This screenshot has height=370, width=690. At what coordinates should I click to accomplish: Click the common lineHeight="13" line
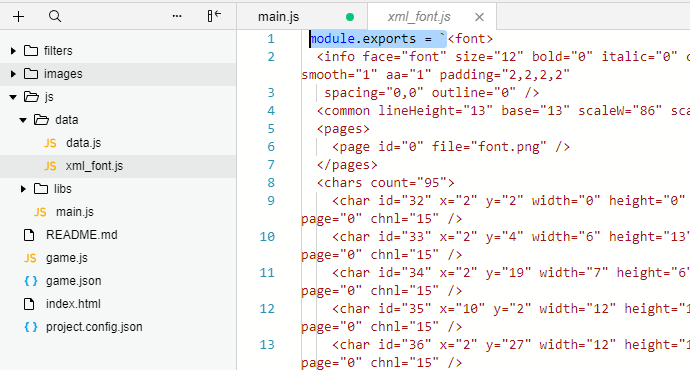(503, 111)
